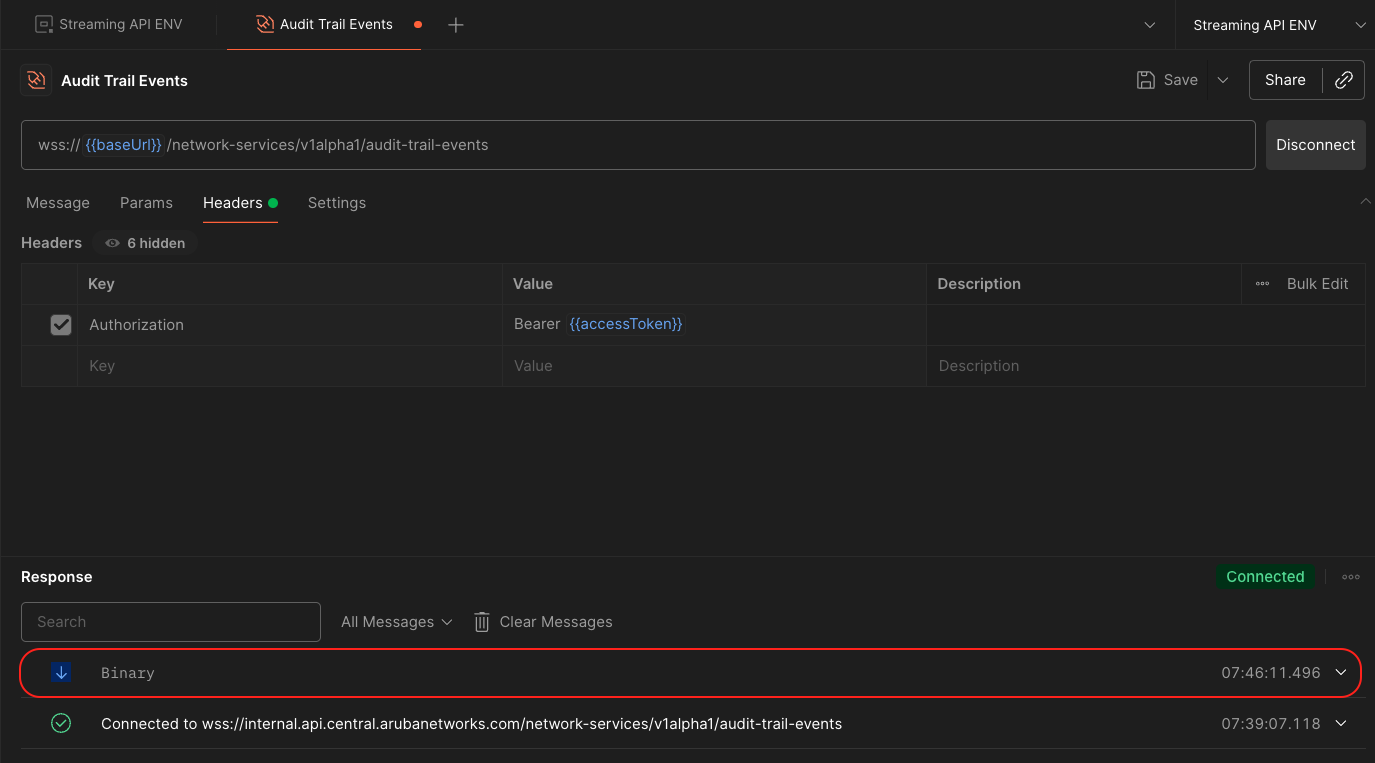This screenshot has height=763, width=1375.
Task: Click the WebSocket request icon beside title
Action: click(x=36, y=80)
